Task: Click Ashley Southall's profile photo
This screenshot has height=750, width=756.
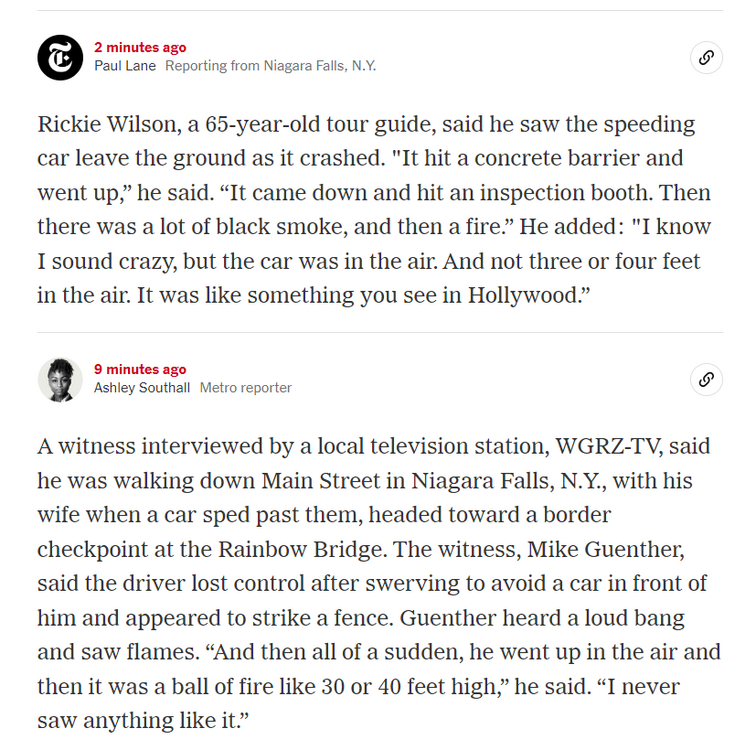Action: [x=60, y=379]
